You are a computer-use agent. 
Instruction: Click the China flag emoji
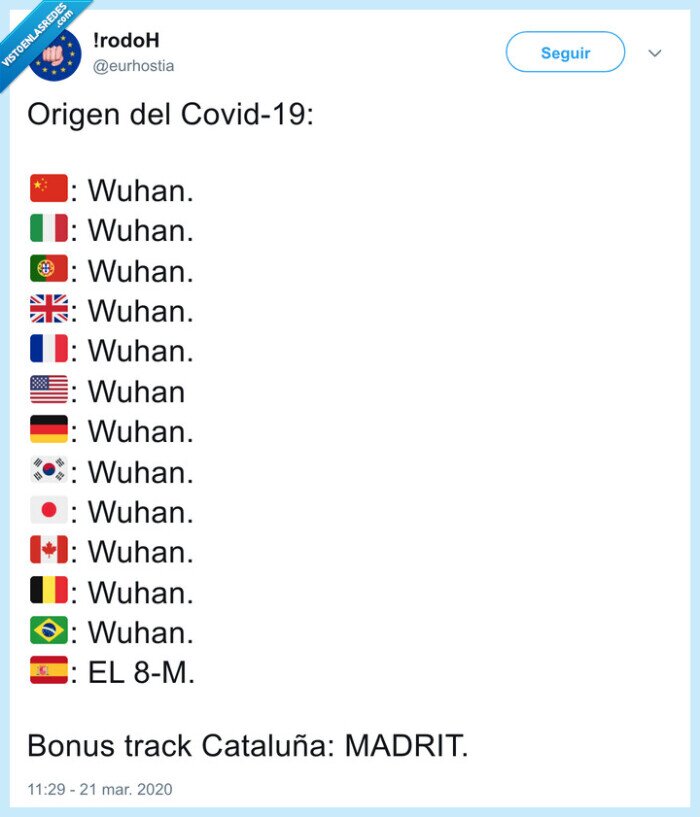pyautogui.click(x=51, y=189)
